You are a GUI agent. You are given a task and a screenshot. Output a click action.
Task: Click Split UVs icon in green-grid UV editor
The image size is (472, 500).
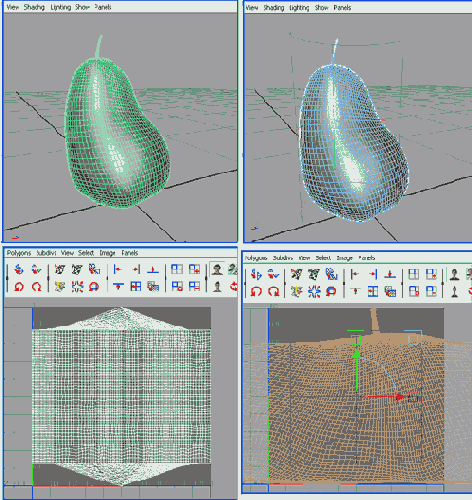60,286
